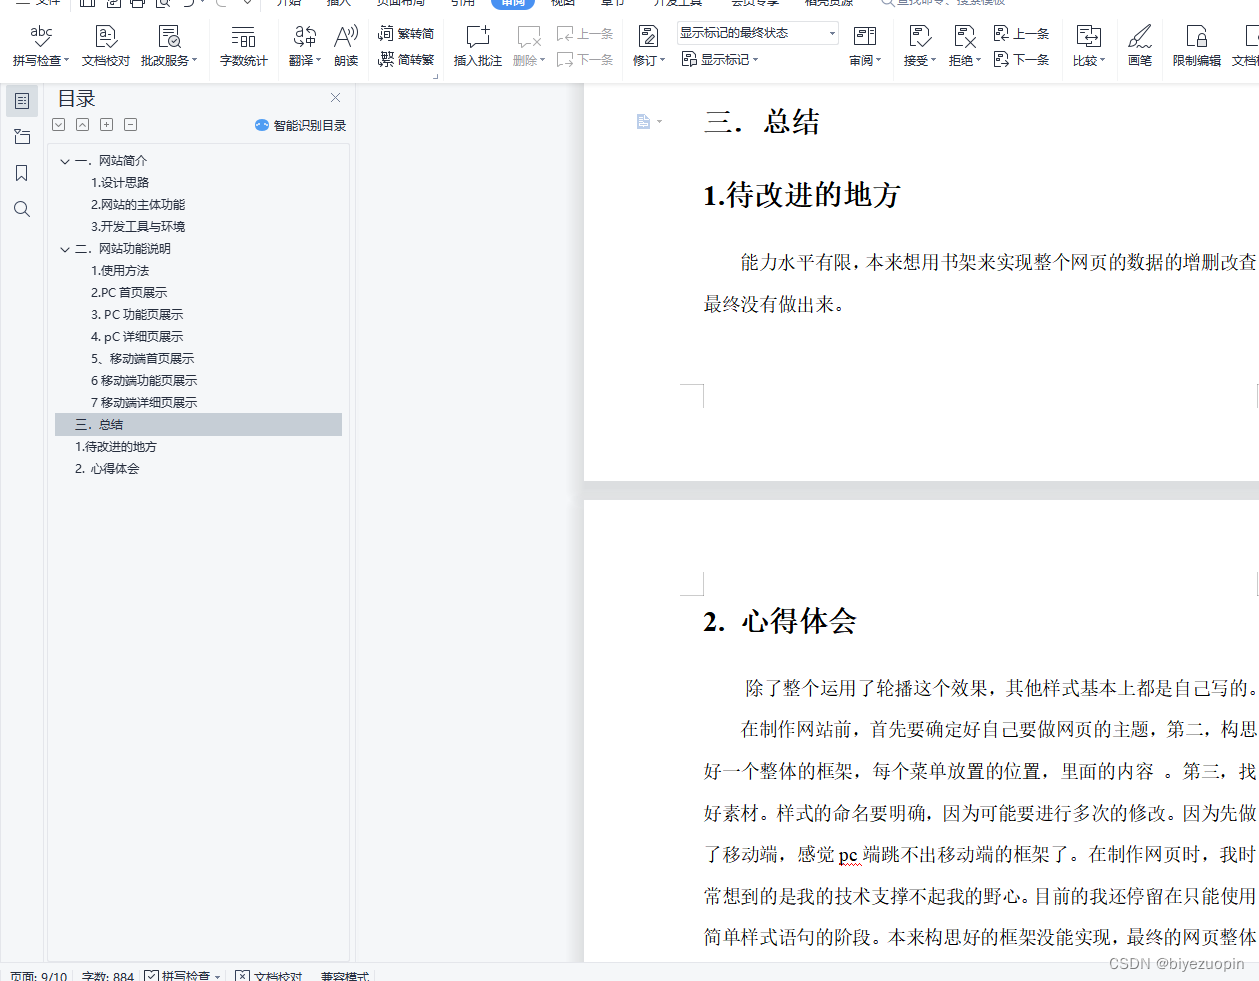Close the 目录 navigation panel
Image resolution: width=1259 pixels, height=981 pixels.
(x=335, y=97)
